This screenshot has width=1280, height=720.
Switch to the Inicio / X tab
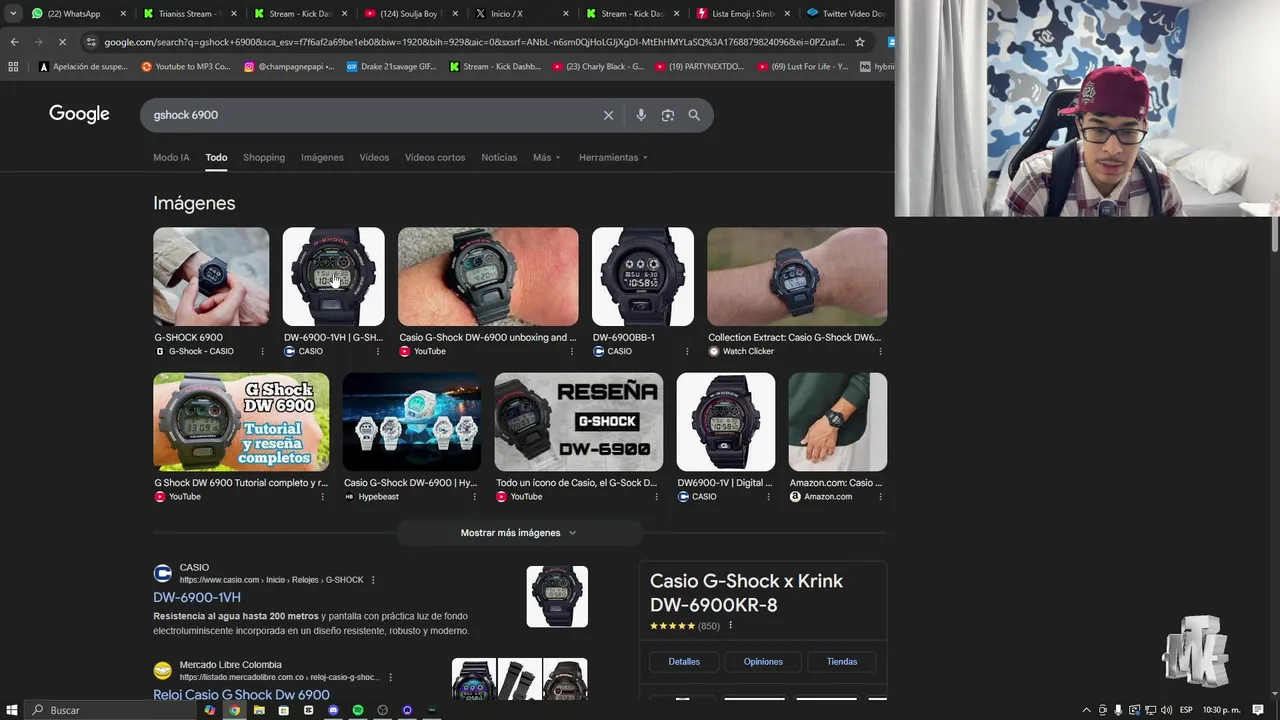coord(506,14)
